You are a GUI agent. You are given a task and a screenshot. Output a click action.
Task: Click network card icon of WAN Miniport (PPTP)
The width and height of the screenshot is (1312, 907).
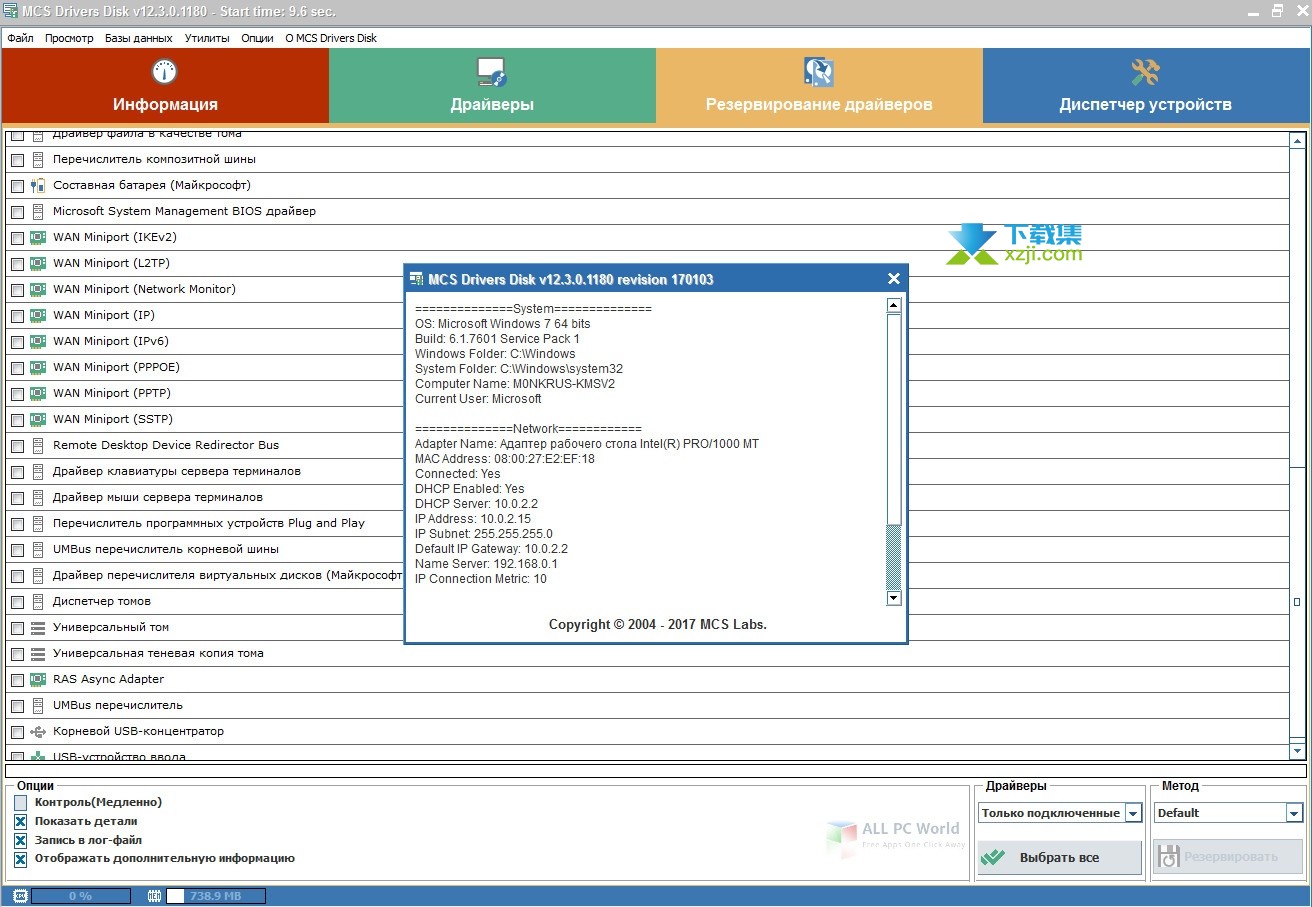(38, 393)
